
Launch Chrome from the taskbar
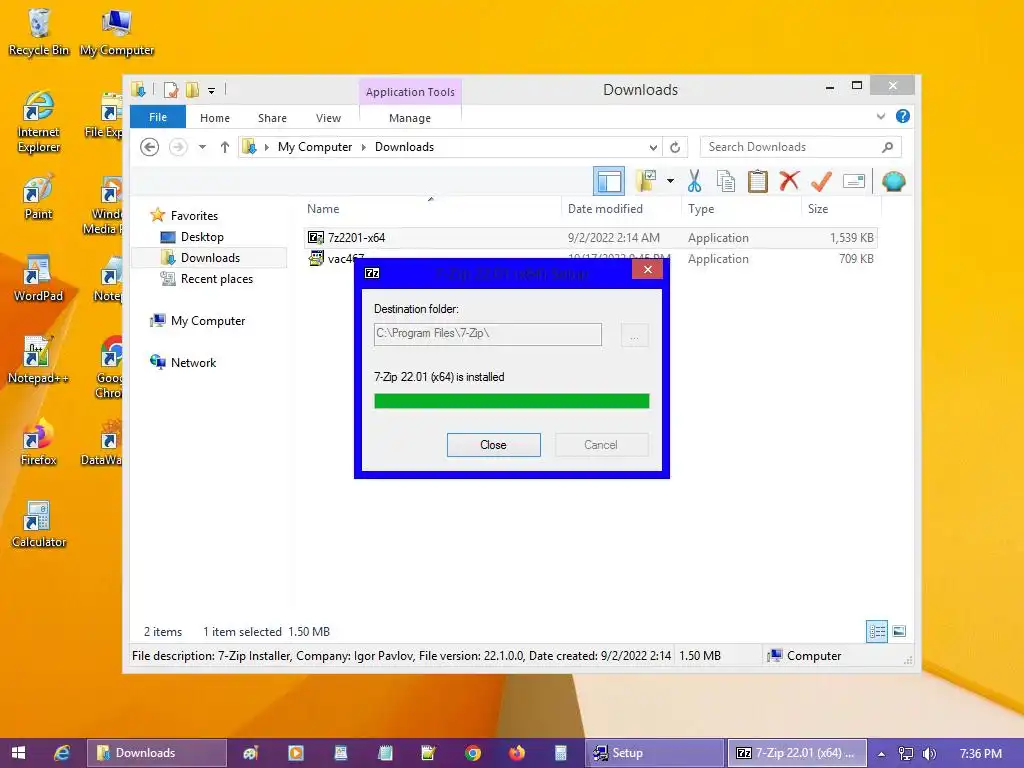point(473,753)
